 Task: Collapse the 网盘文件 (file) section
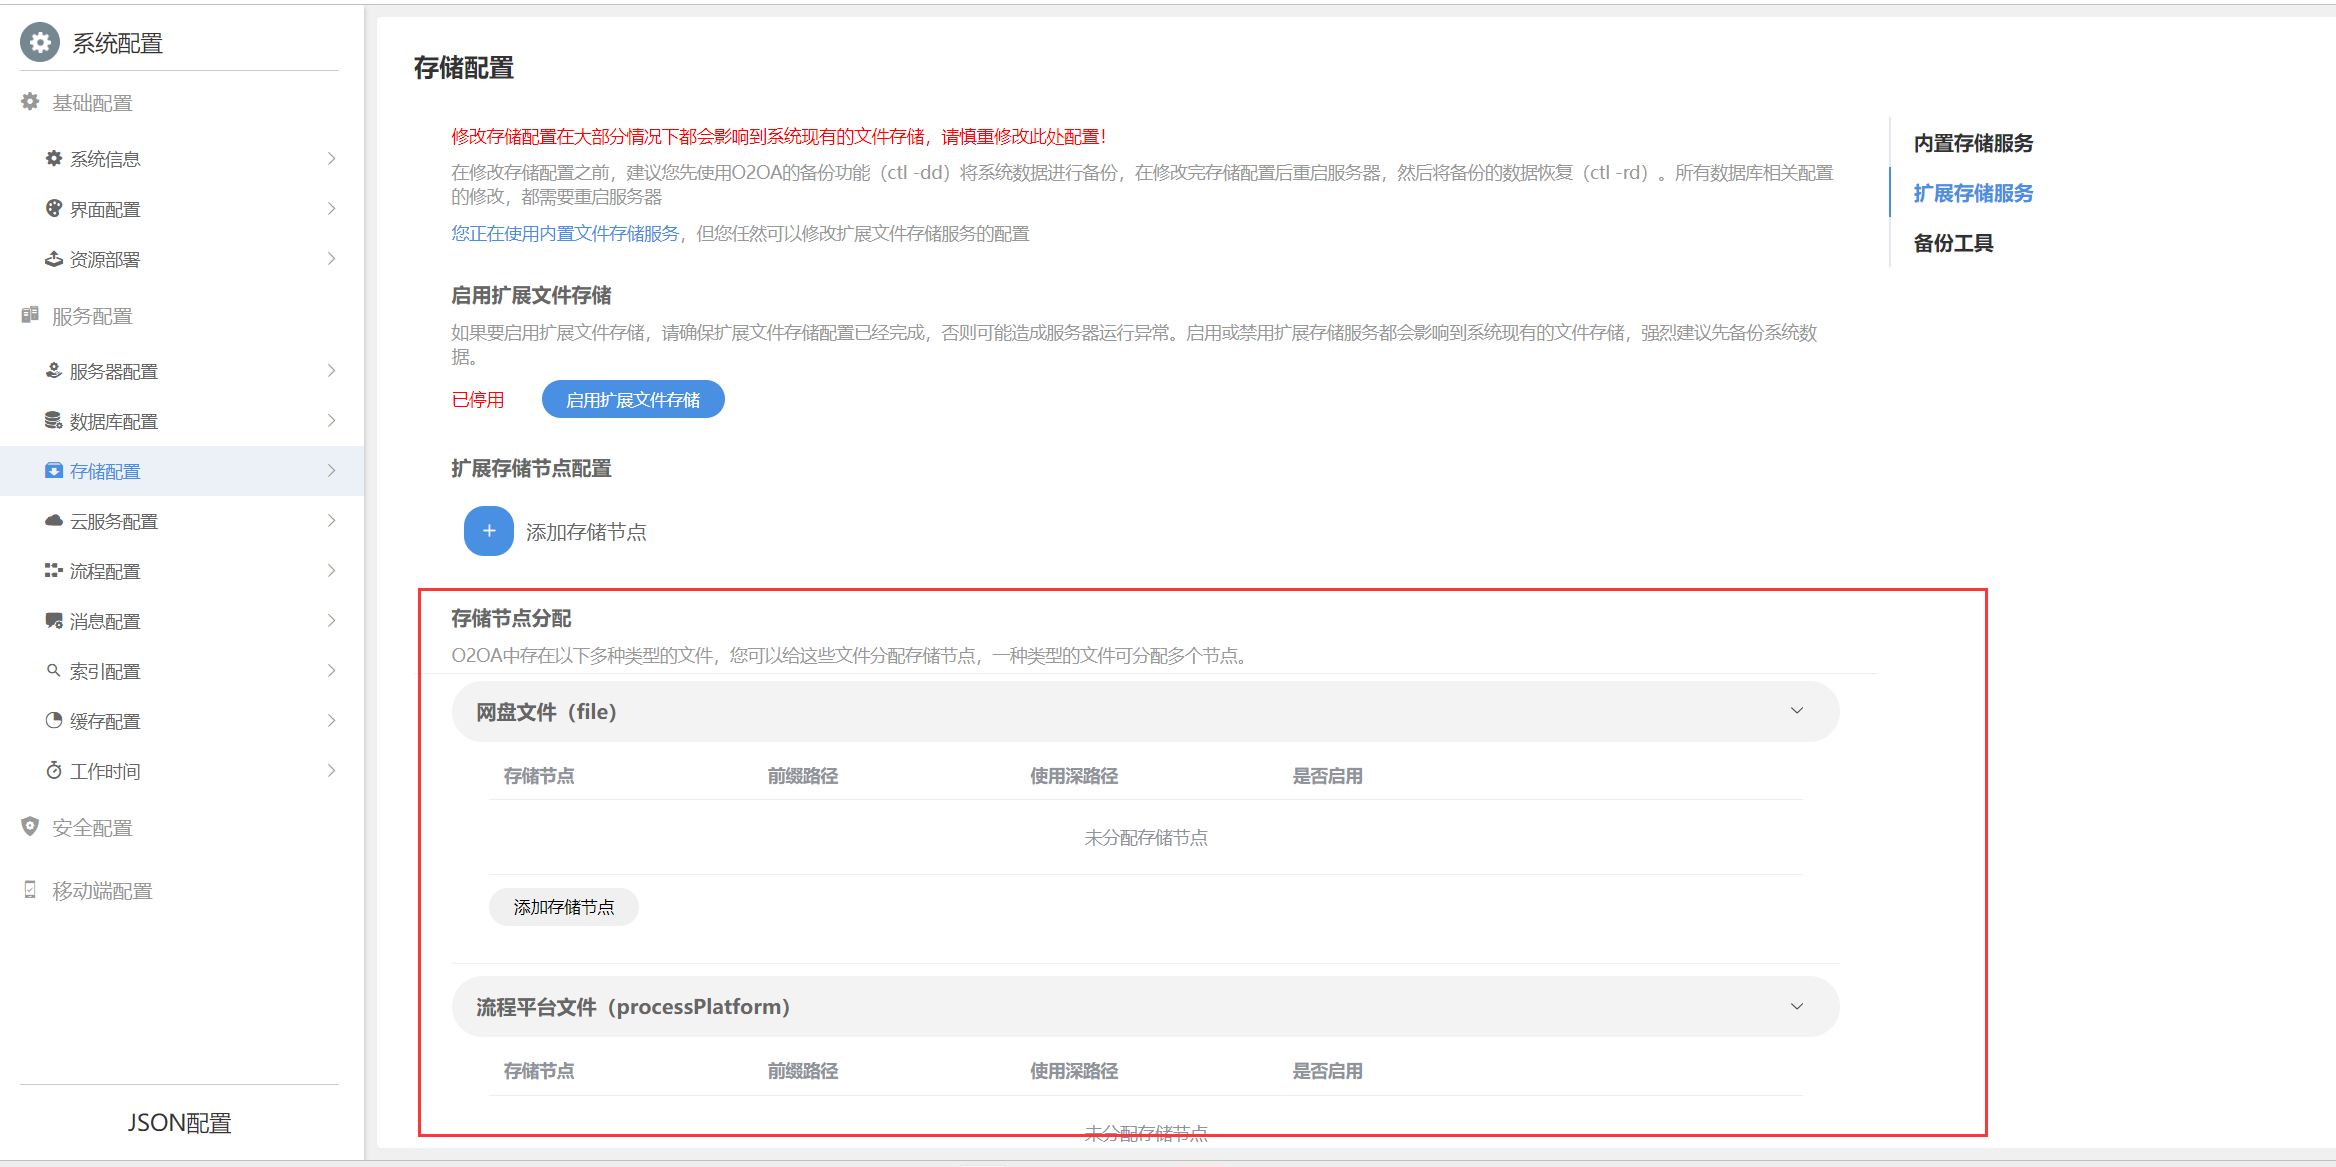(1796, 711)
